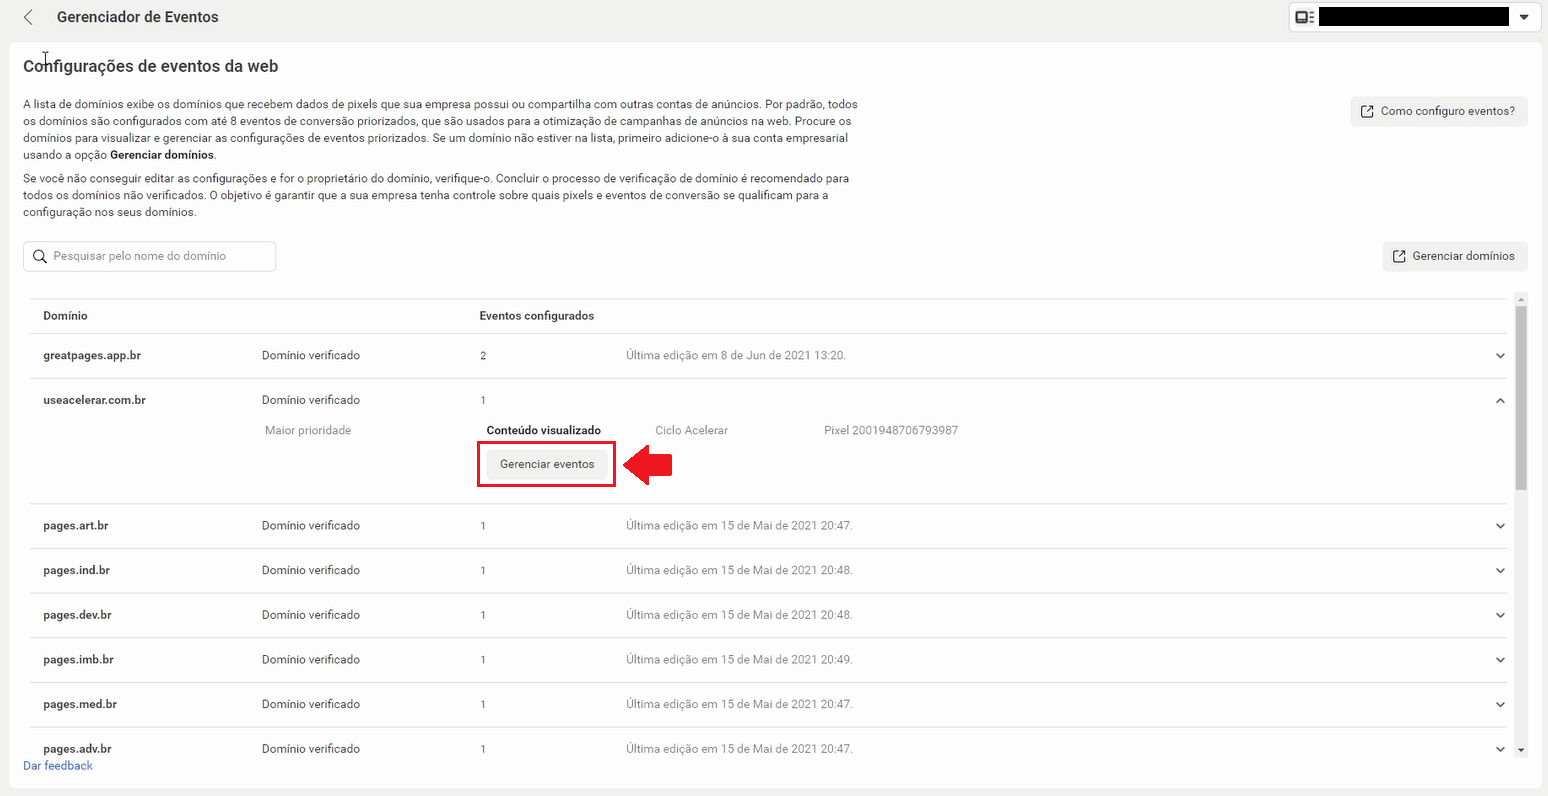Click the Eventos configurados column header
This screenshot has height=796, width=1548.
537,316
